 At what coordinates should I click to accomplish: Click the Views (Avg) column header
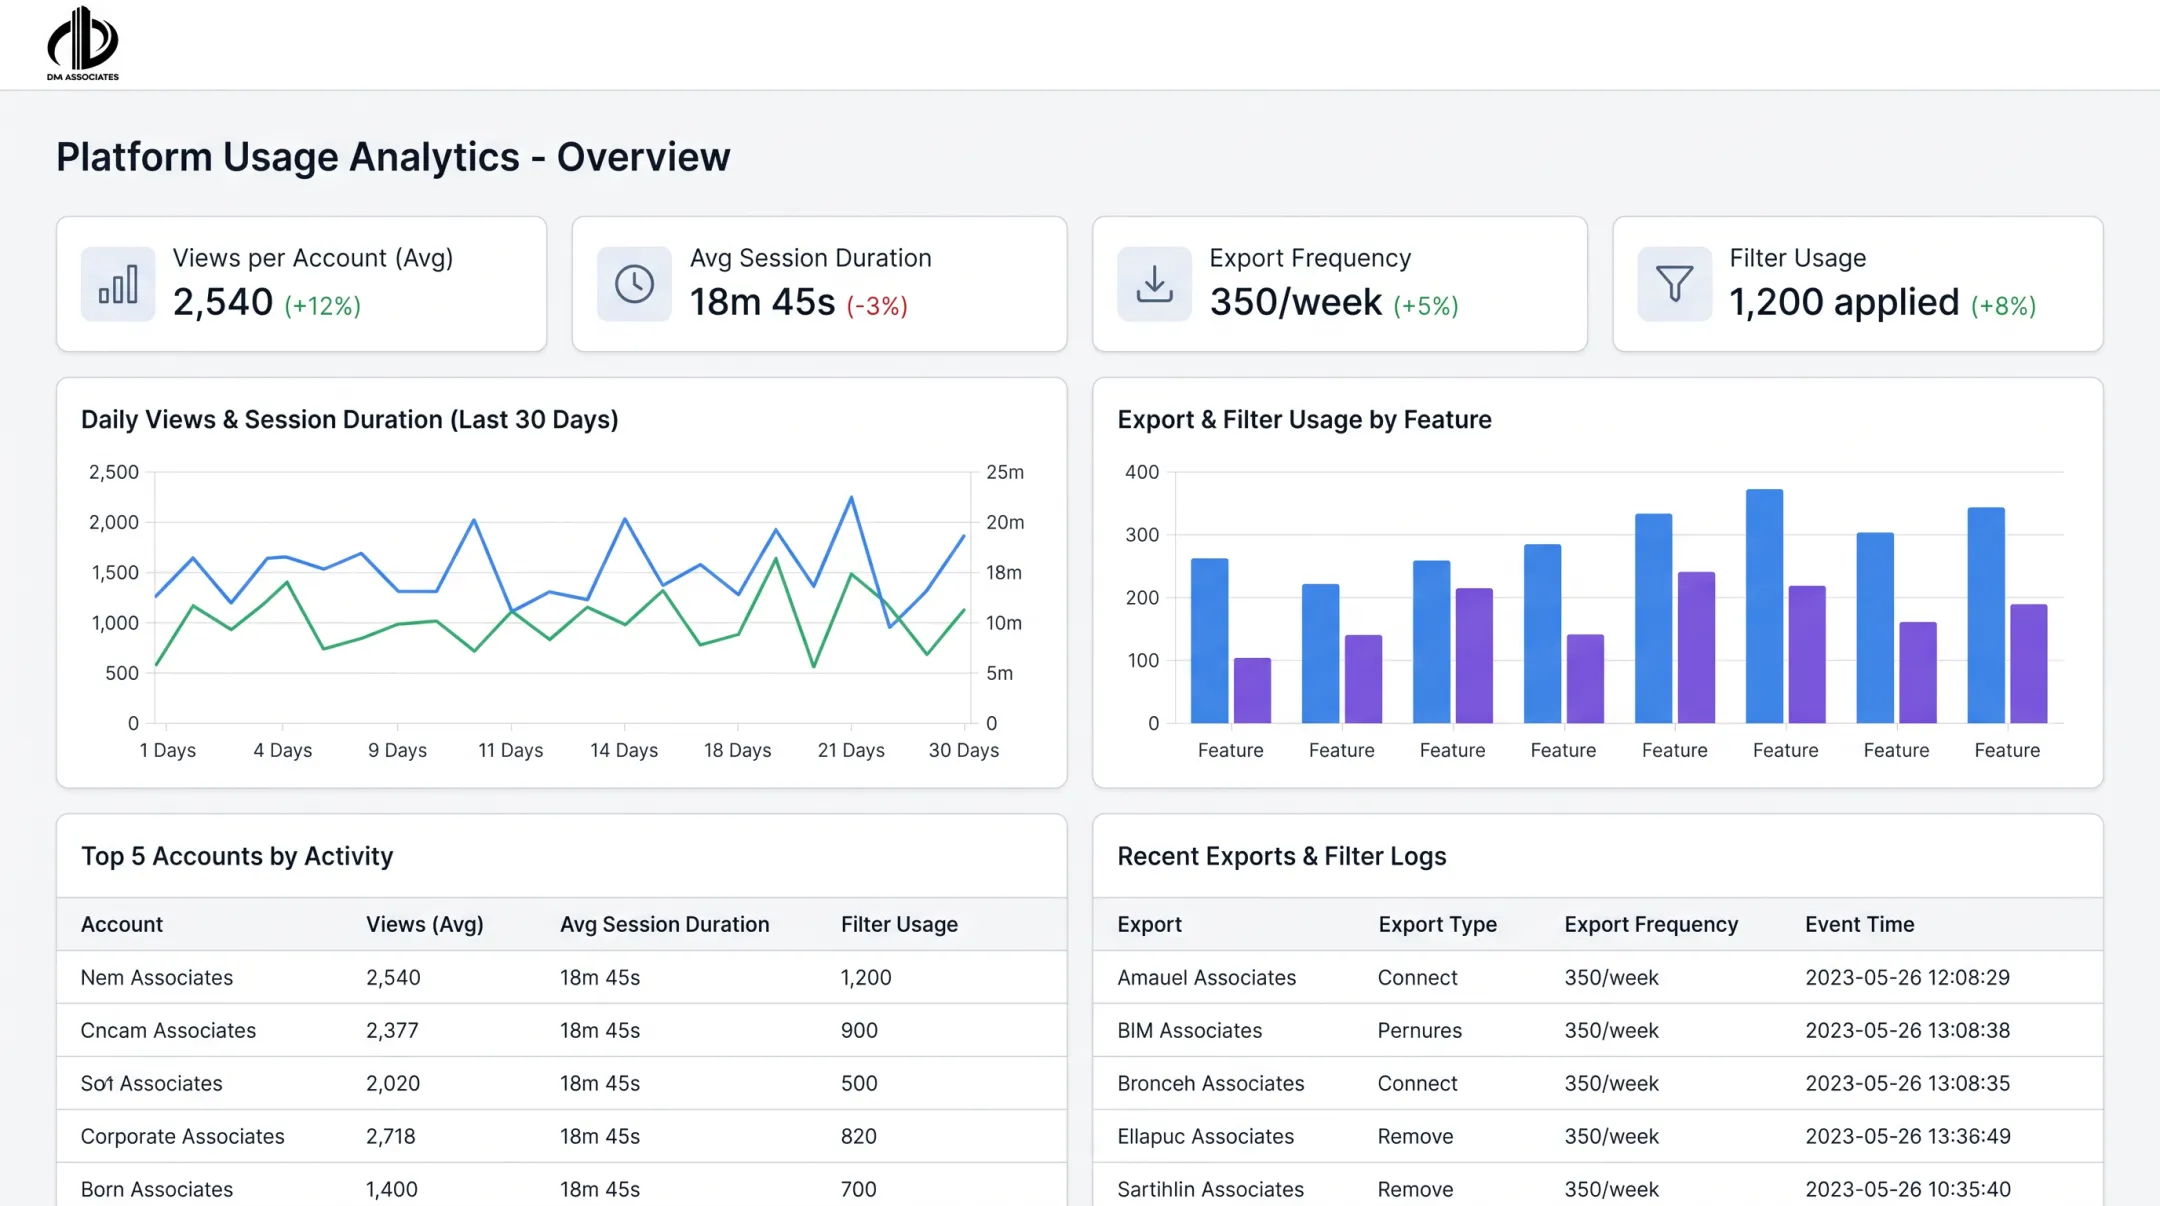point(424,924)
